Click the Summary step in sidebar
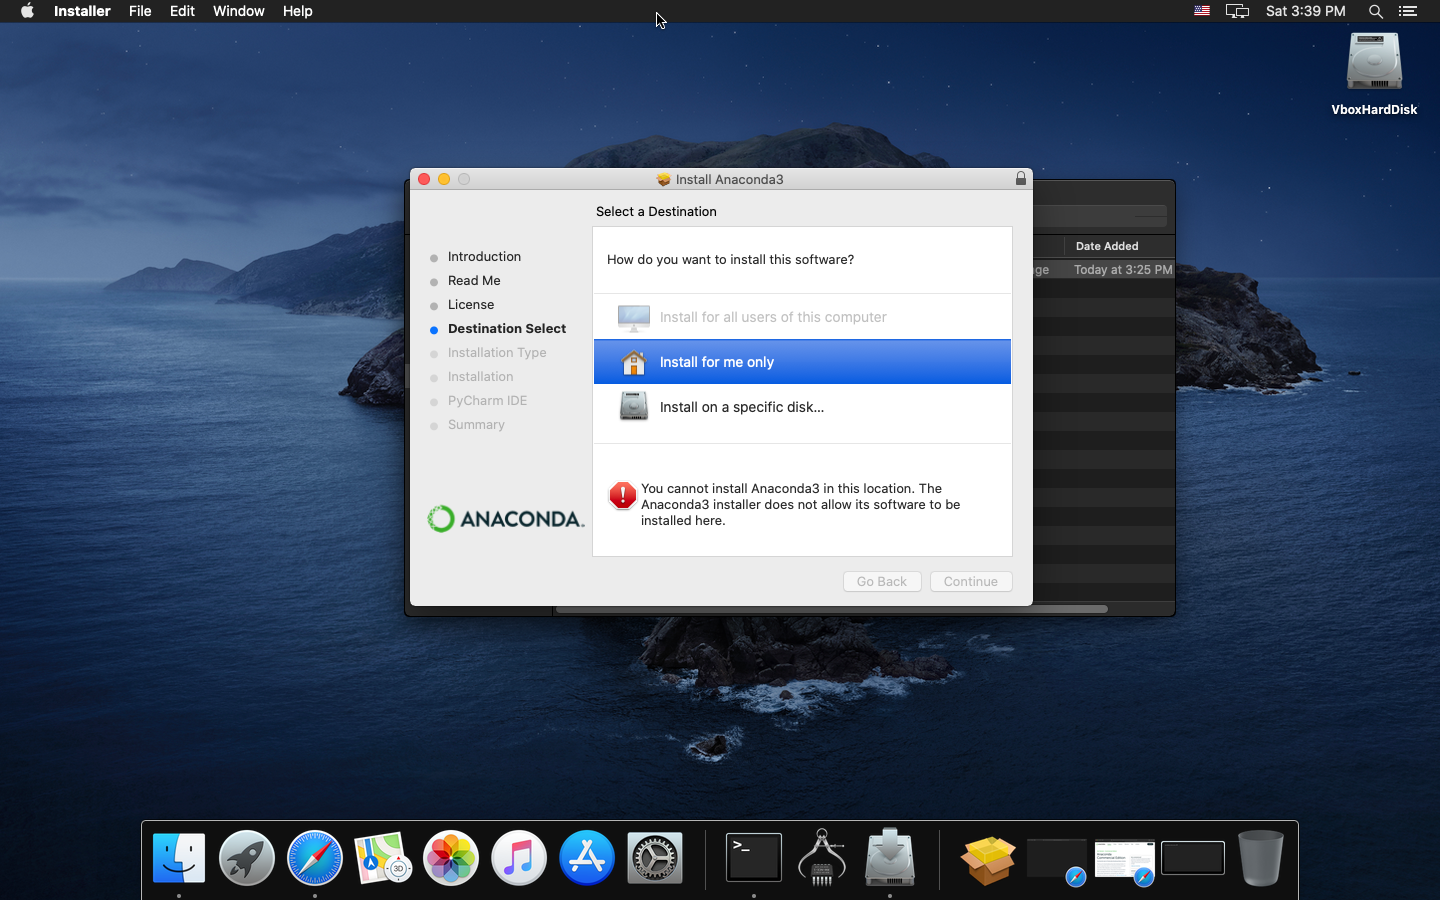 (x=476, y=425)
